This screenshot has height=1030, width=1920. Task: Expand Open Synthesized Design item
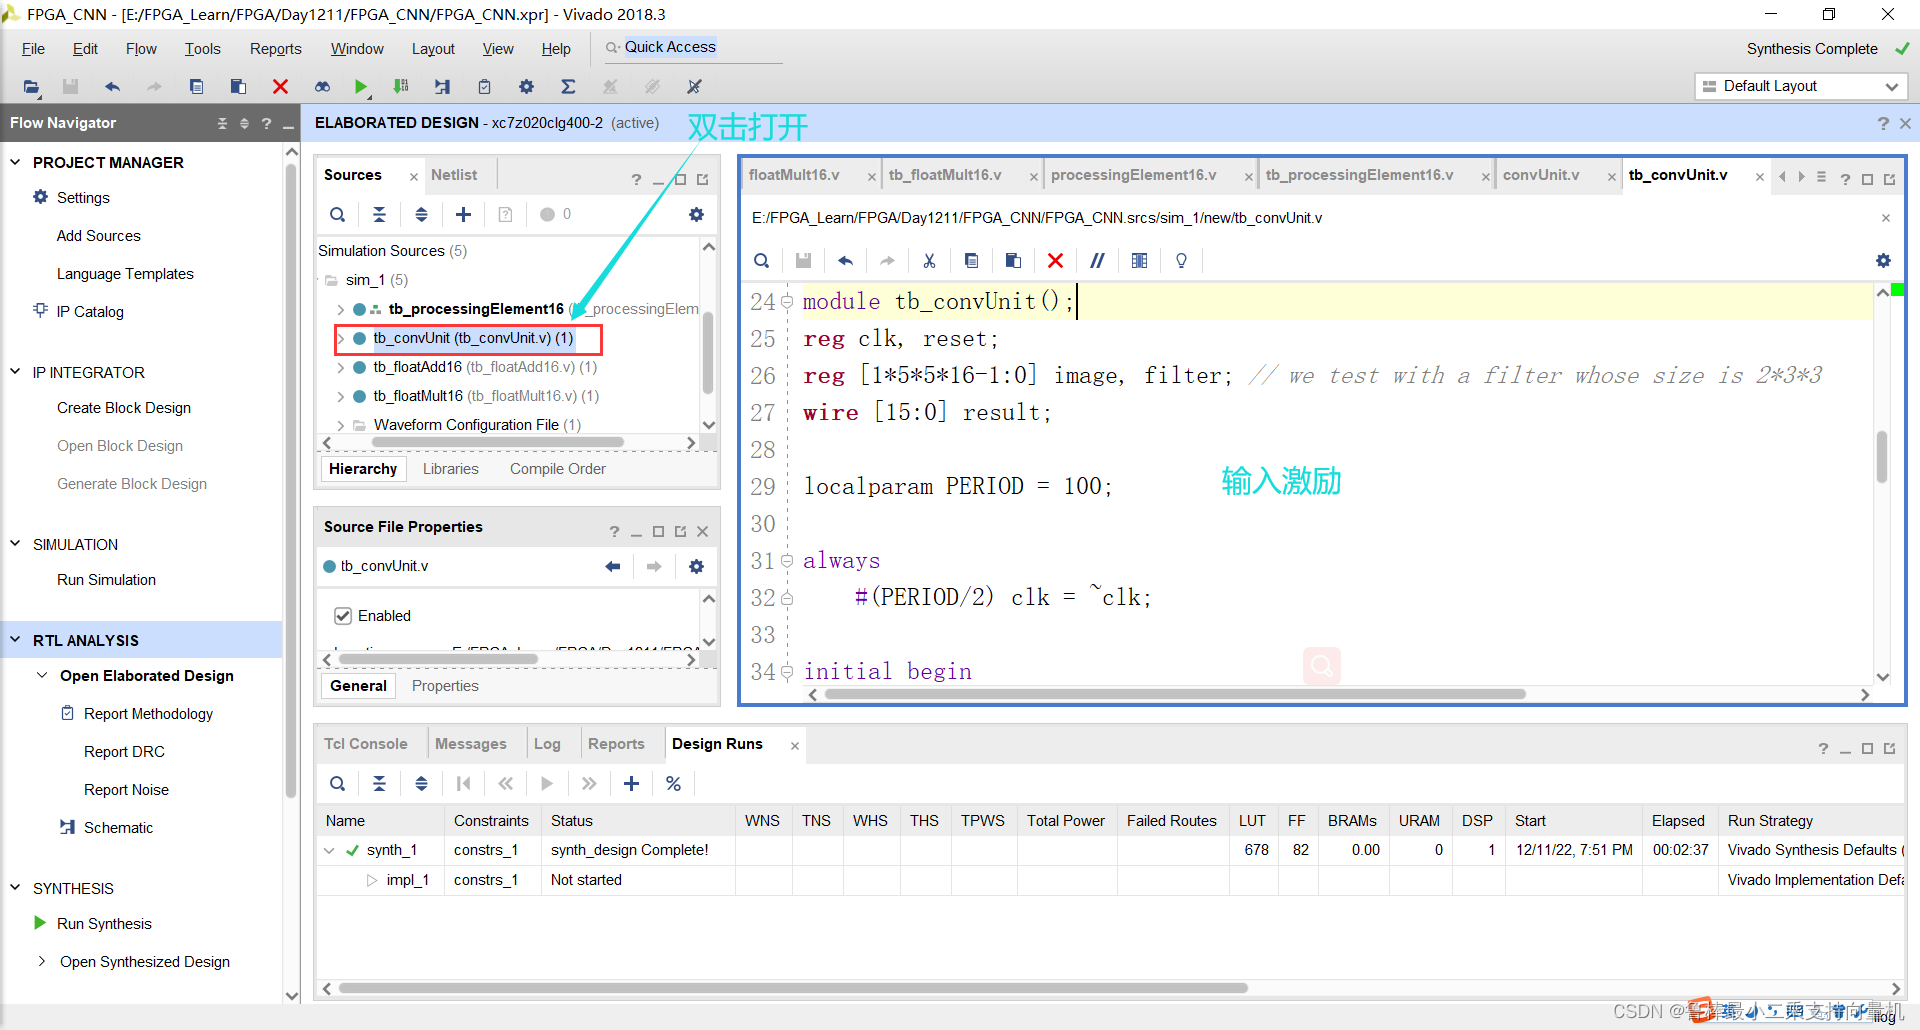click(x=42, y=962)
